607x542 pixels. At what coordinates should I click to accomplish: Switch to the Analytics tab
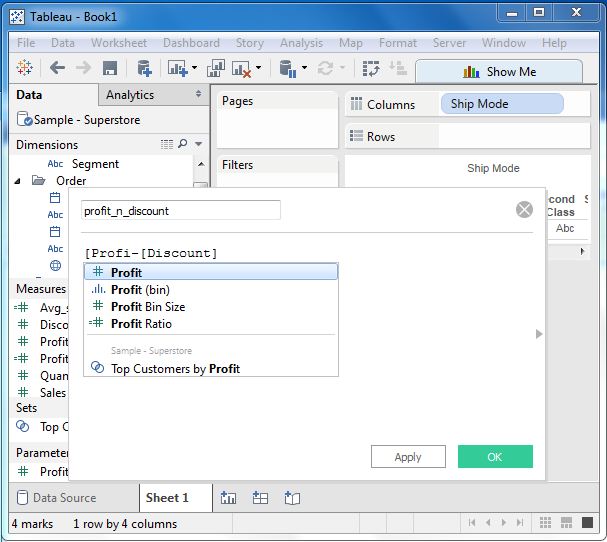click(130, 95)
